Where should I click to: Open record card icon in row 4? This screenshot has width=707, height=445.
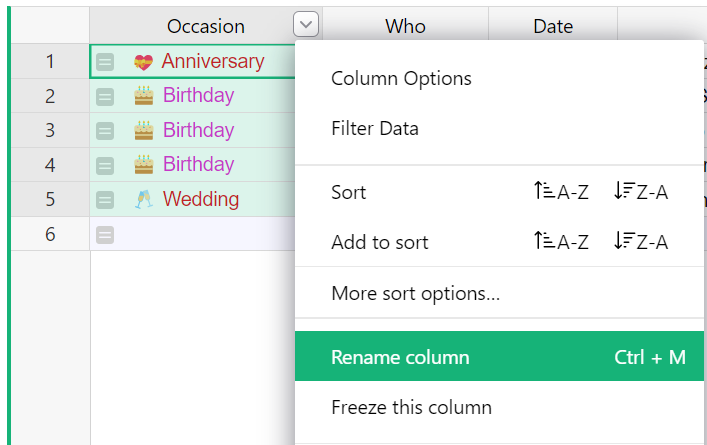pyautogui.click(x=105, y=165)
